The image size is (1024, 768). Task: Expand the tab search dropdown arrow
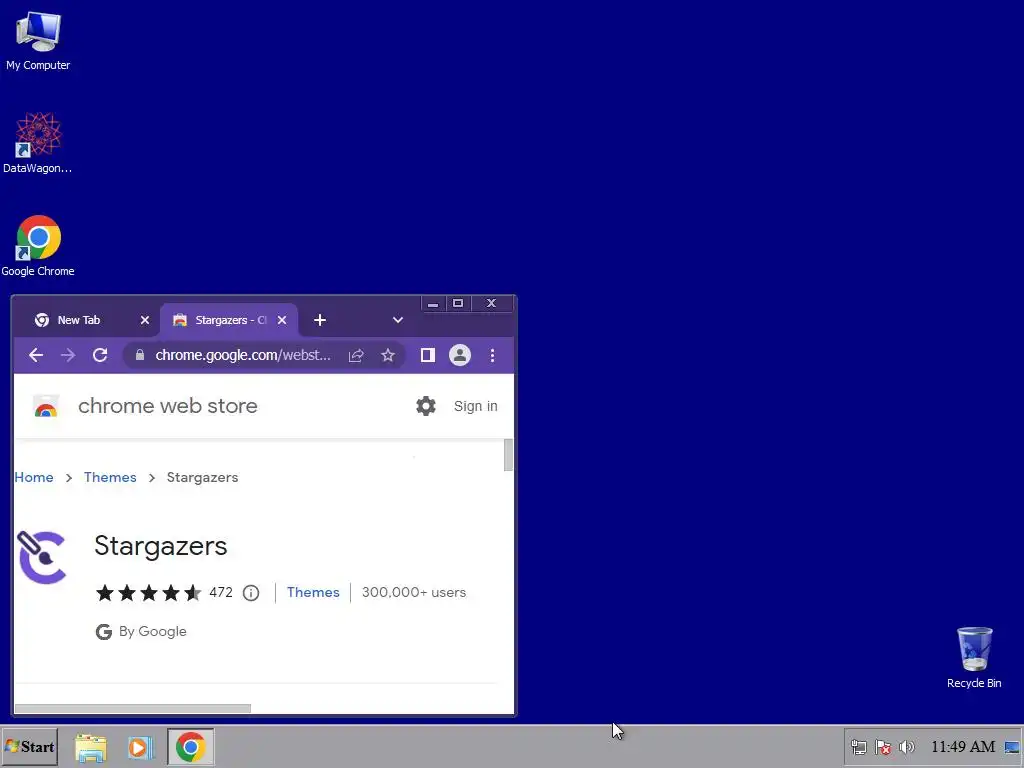[x=398, y=320]
